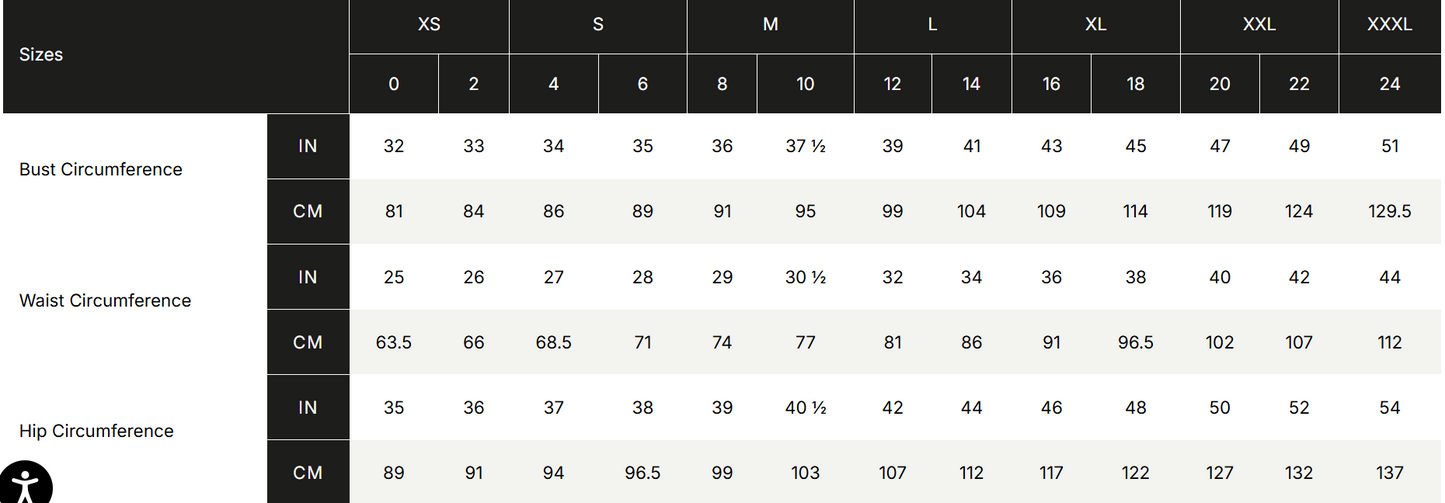Click the Sizes header label
Image resolution: width=1445 pixels, height=503 pixels.
click(41, 55)
